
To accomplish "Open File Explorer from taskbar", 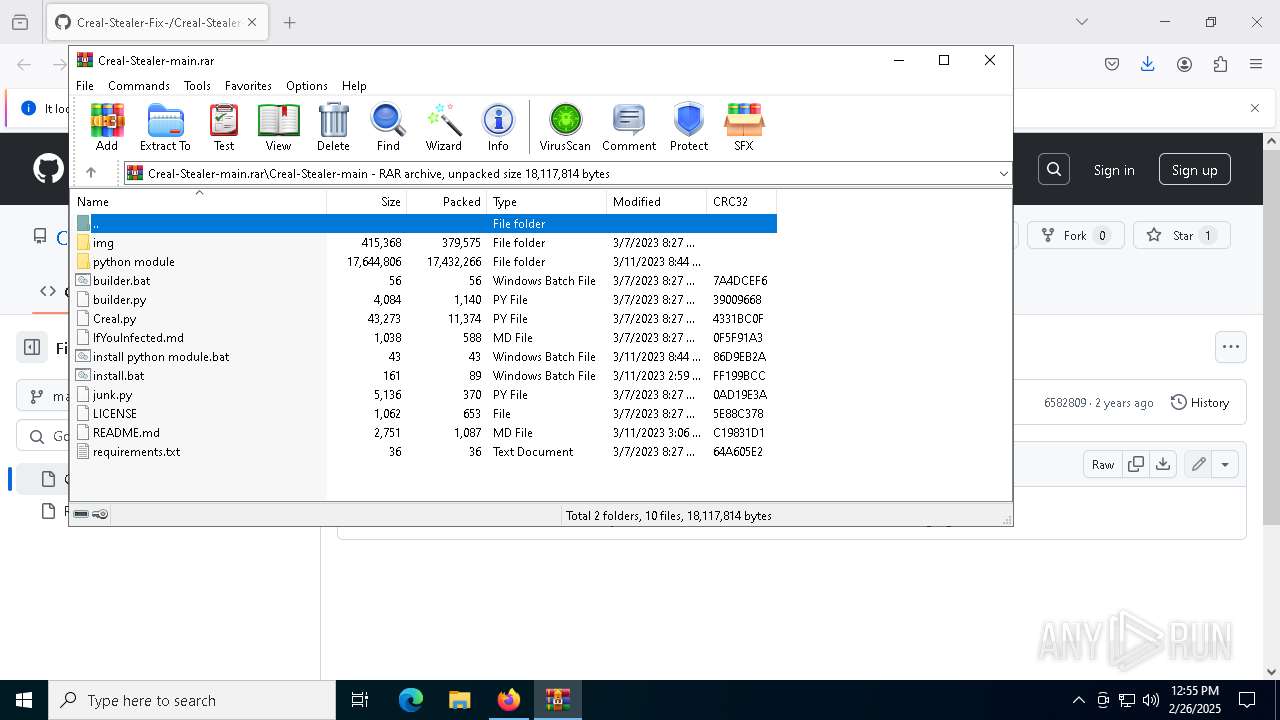I will pyautogui.click(x=459, y=700).
